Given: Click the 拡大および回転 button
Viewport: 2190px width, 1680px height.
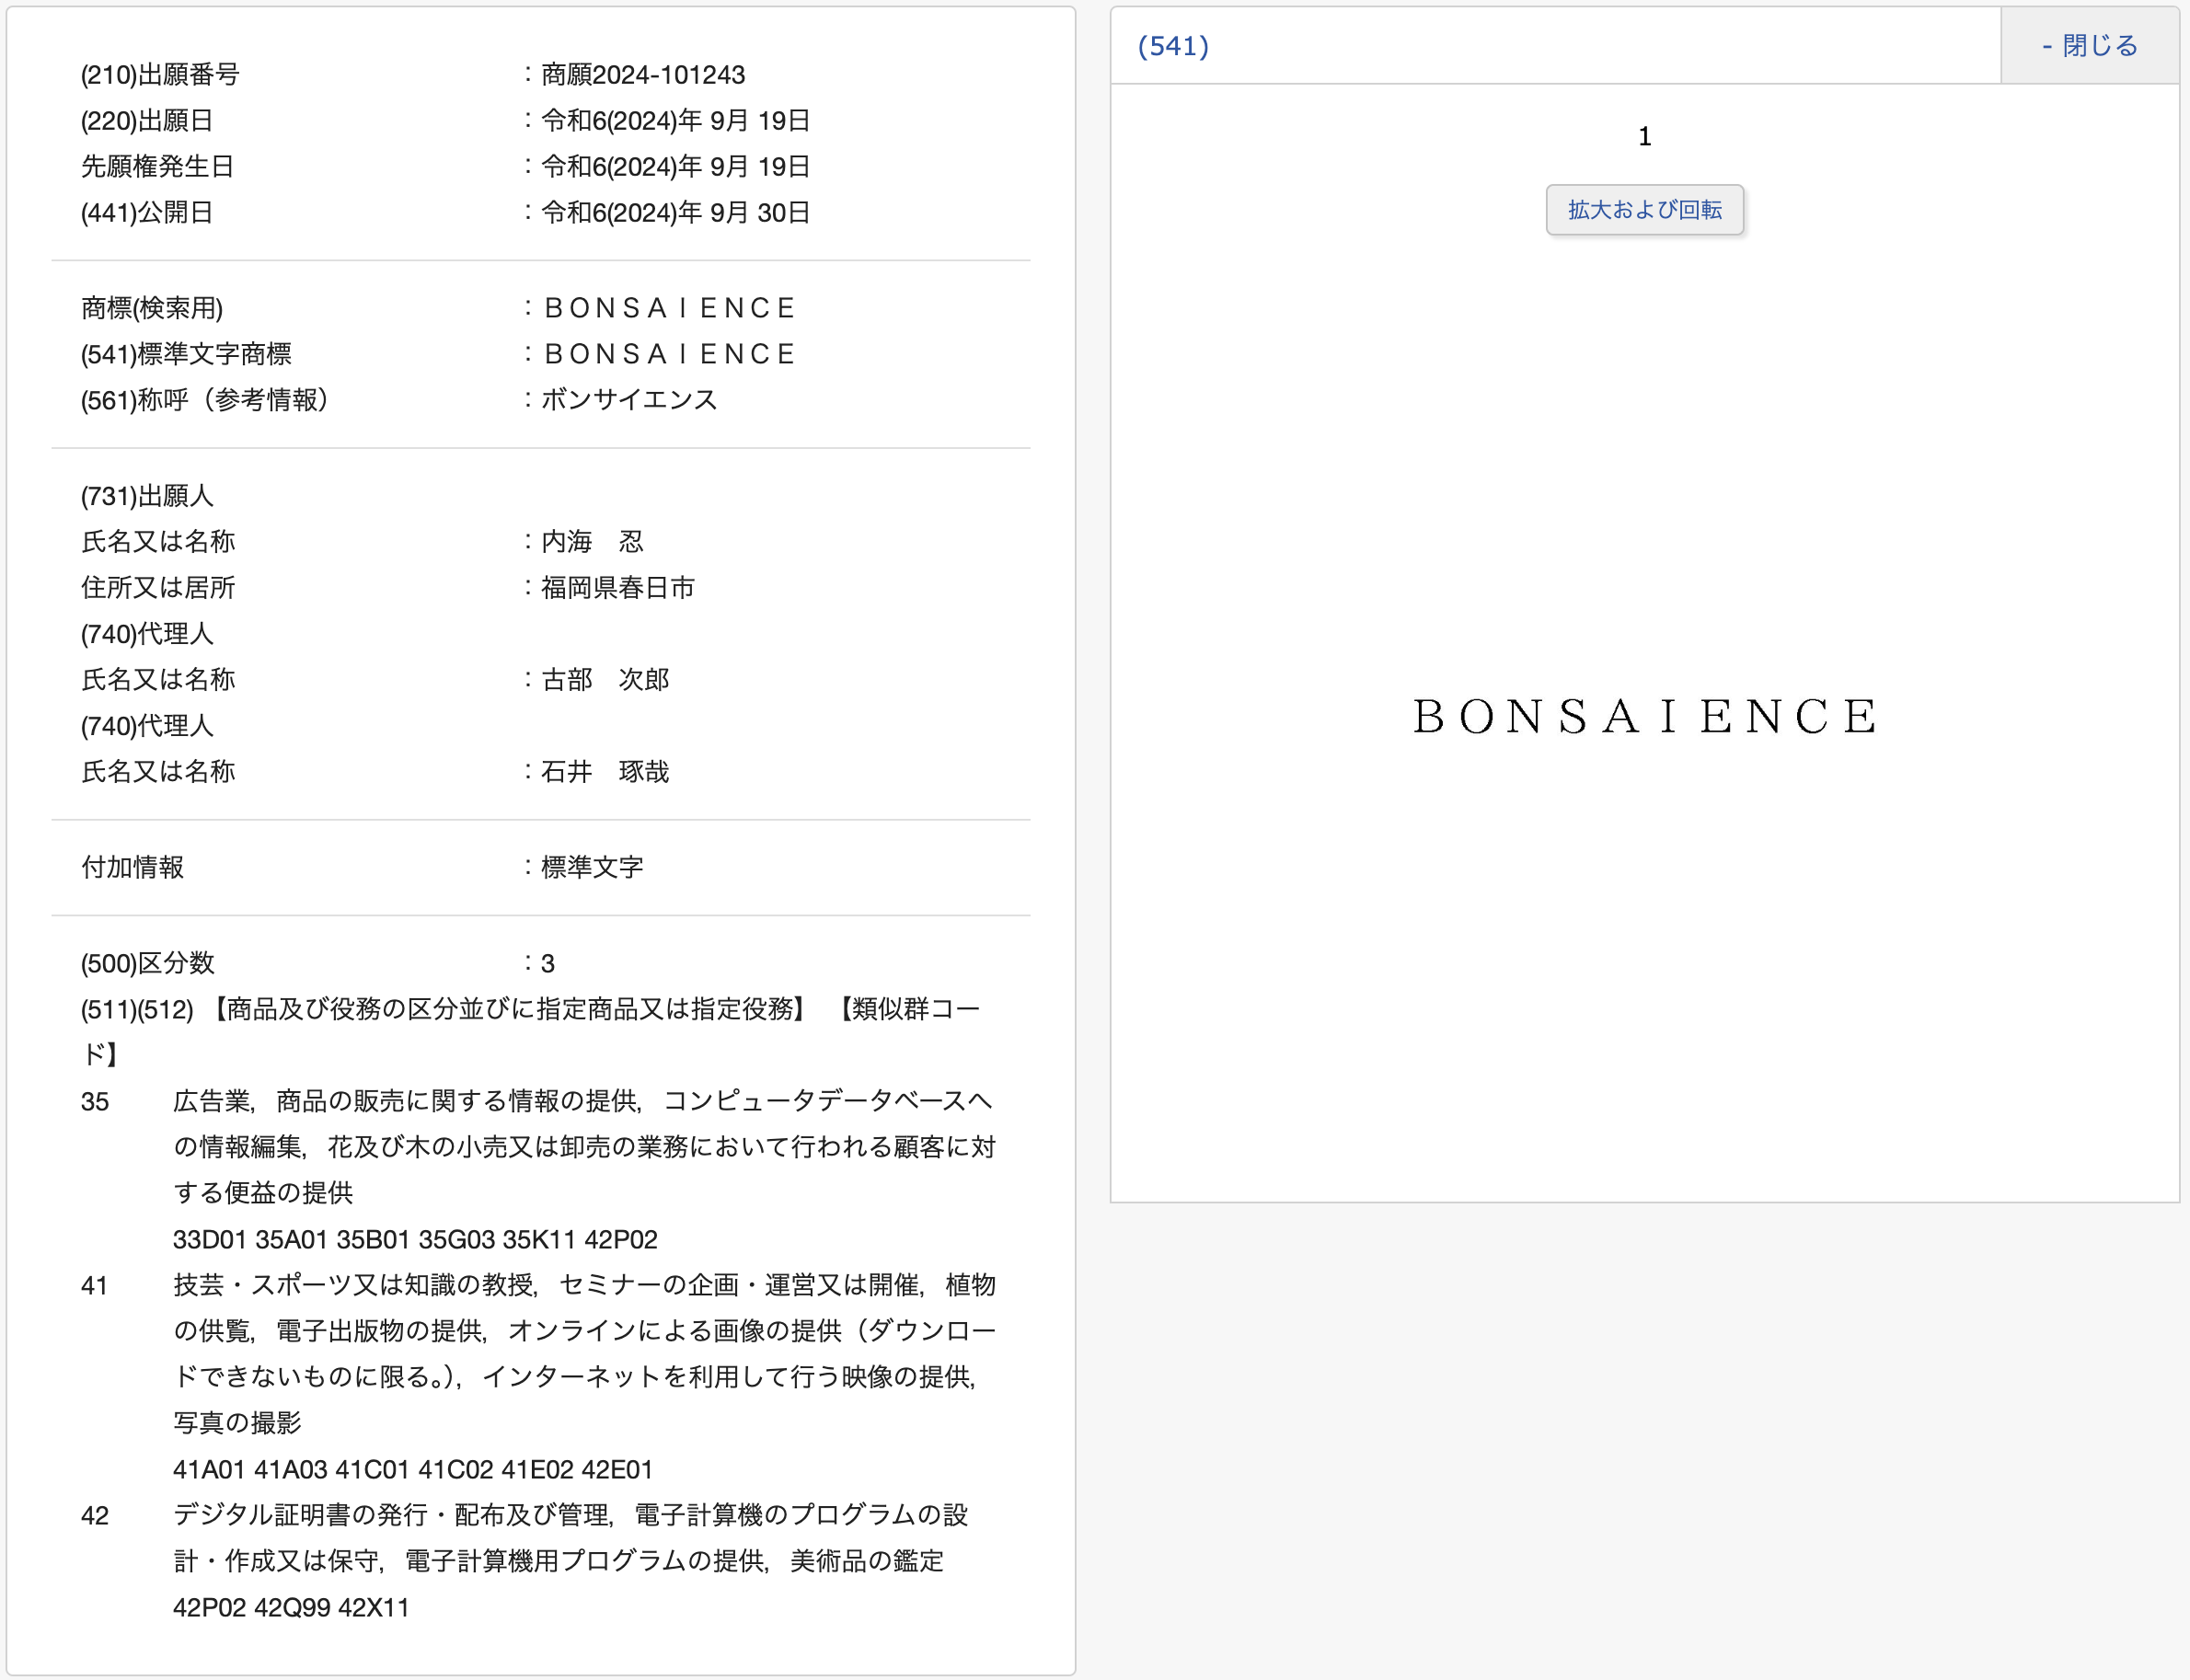Looking at the screenshot, I should pyautogui.click(x=1644, y=210).
